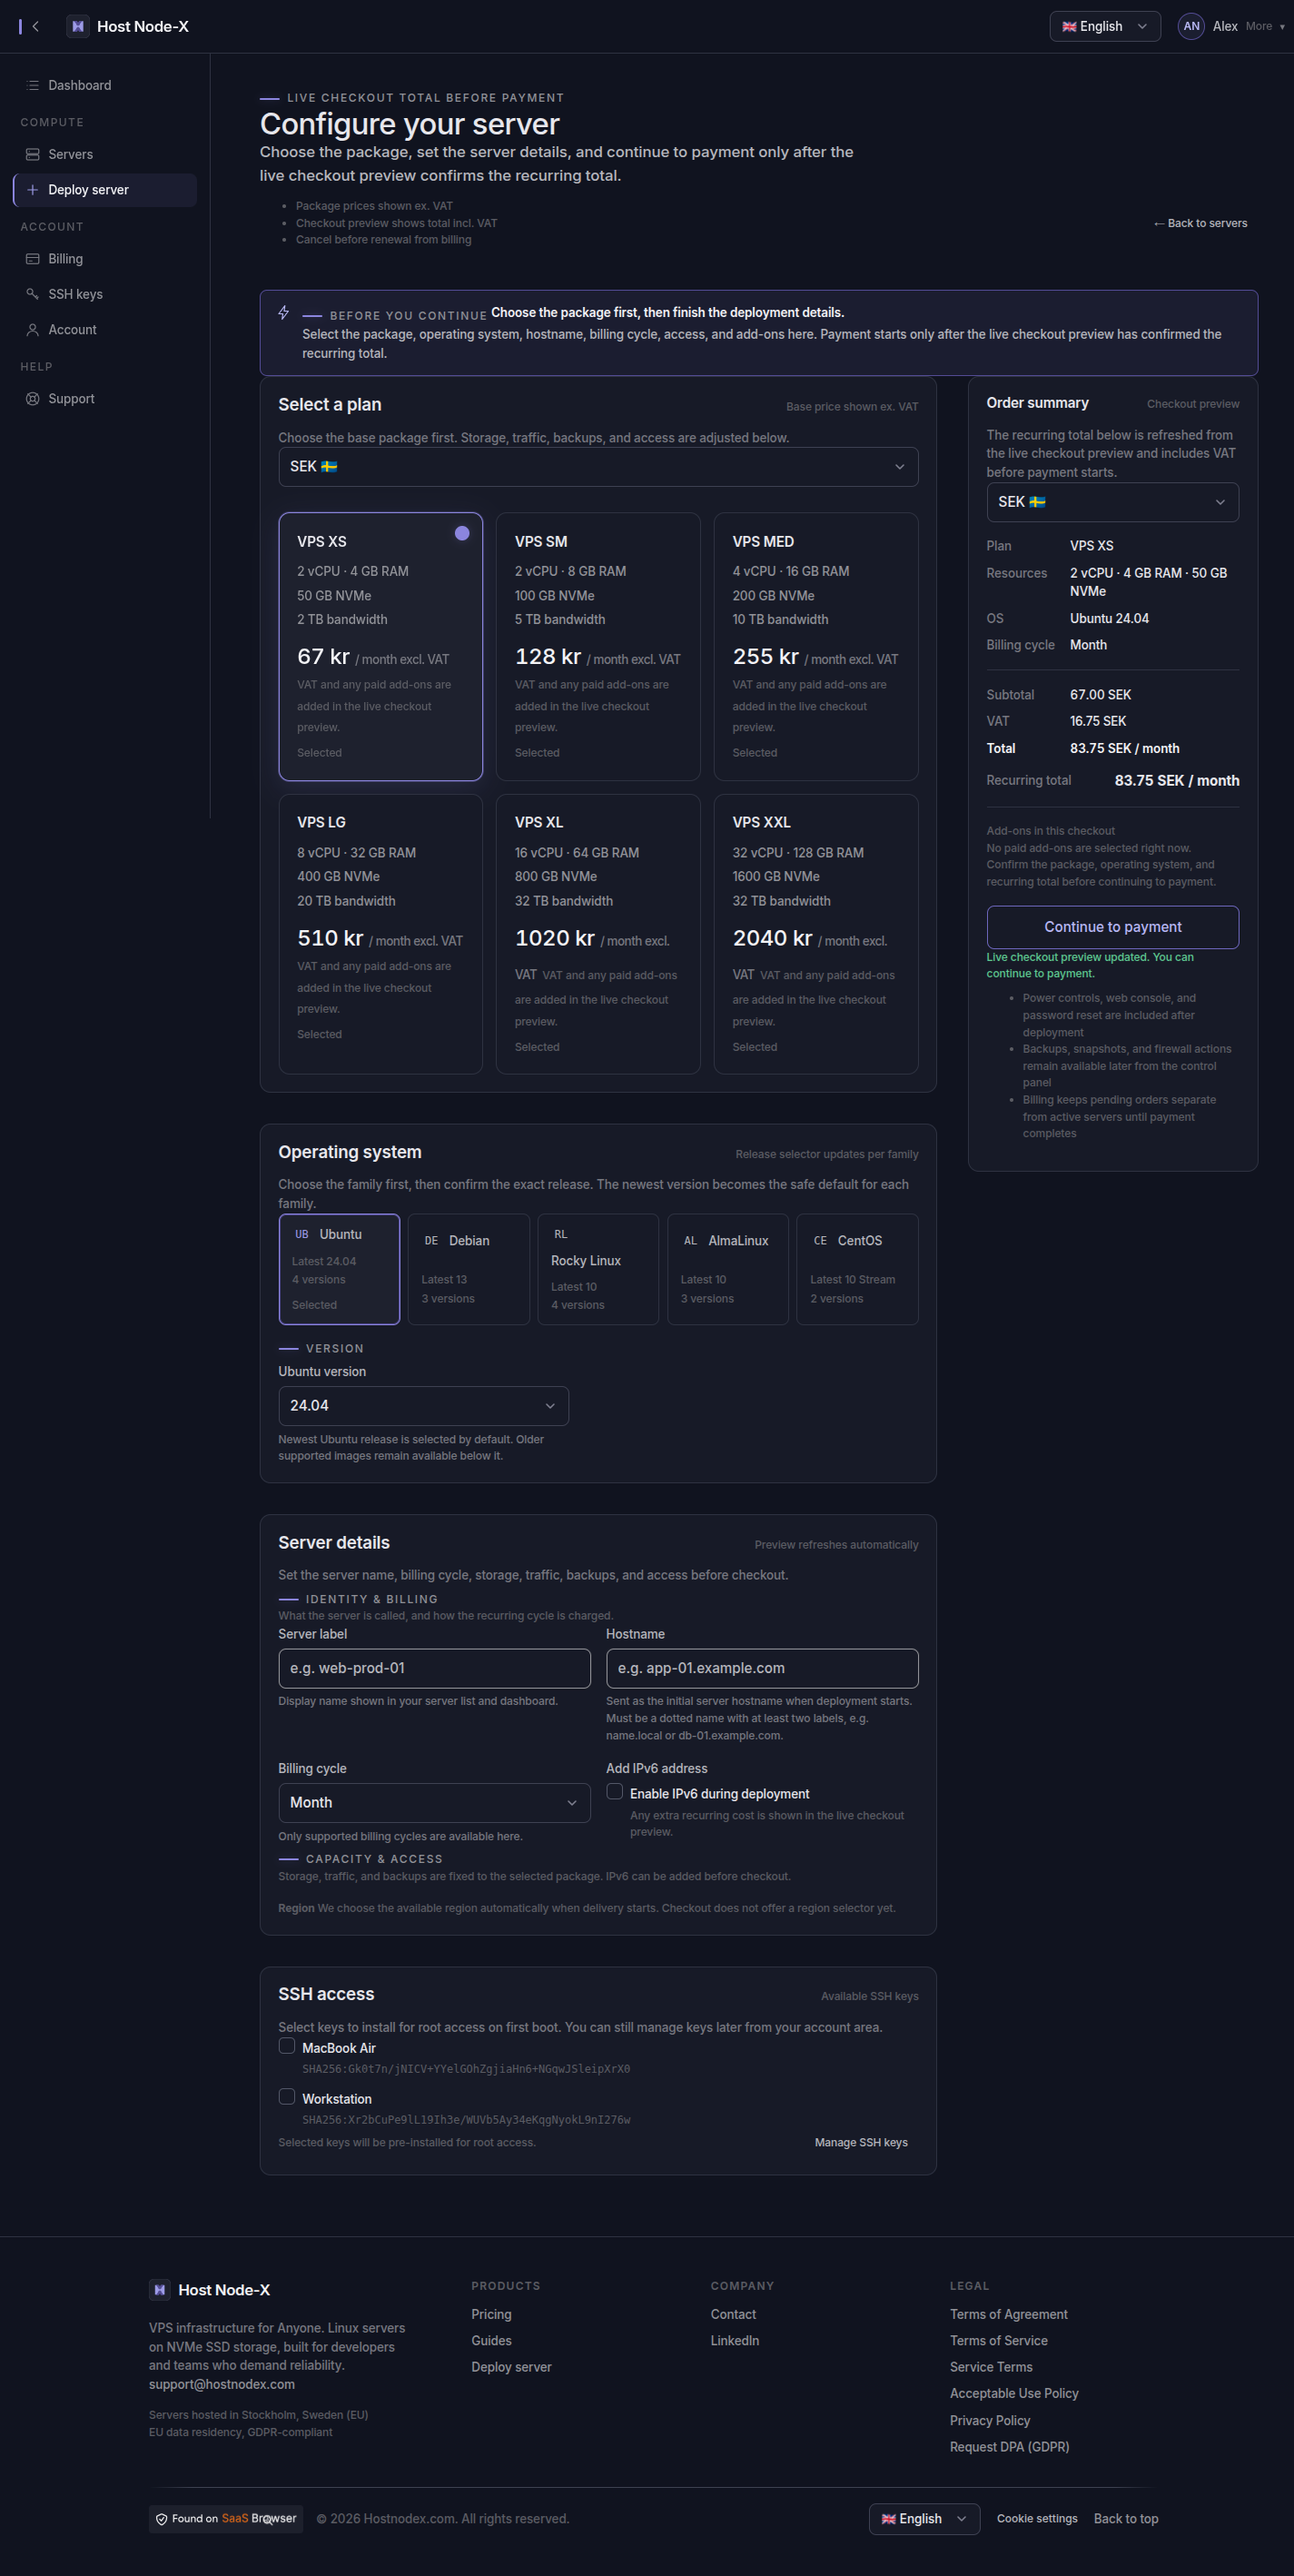Click the Found on SaaS Browser badge
Screen dimensions: 1294x2576
coord(226,2519)
